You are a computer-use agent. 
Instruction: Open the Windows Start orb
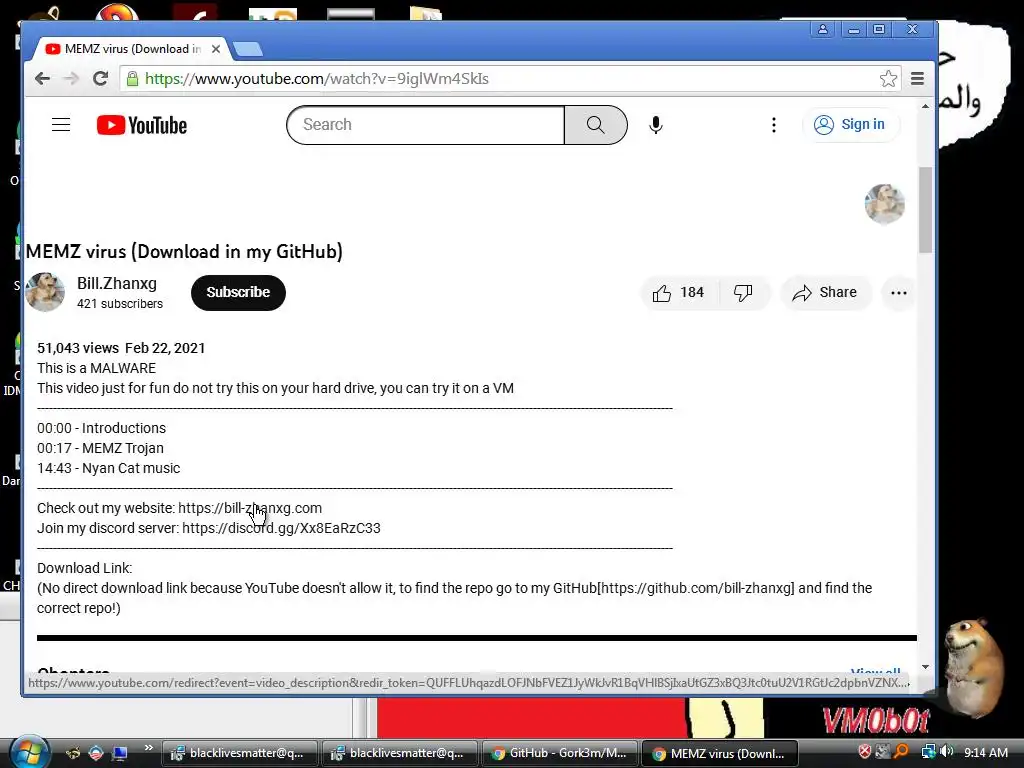click(x=29, y=752)
